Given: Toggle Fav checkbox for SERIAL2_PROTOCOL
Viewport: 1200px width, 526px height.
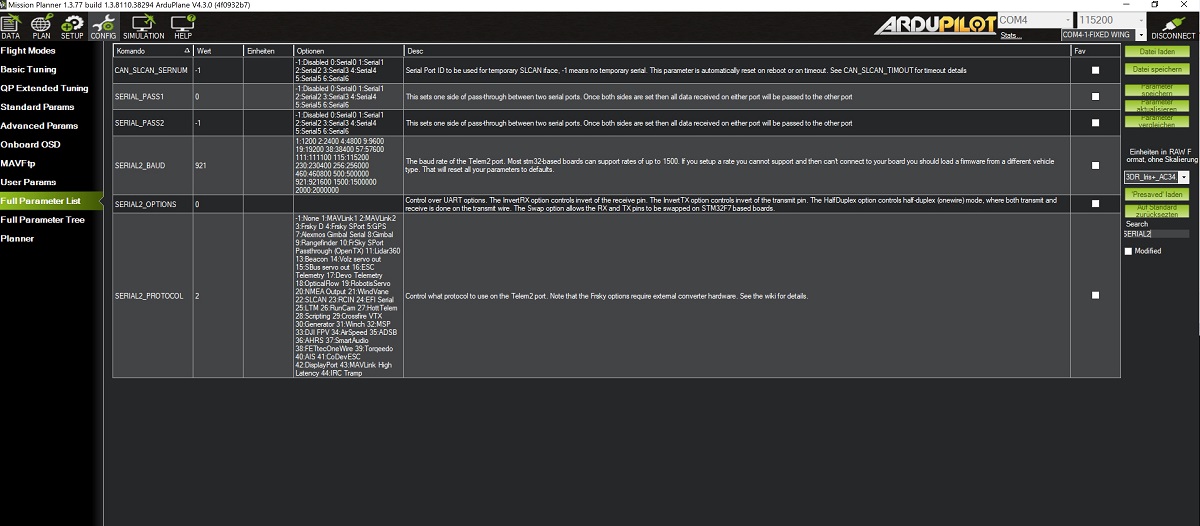Looking at the screenshot, I should [1095, 295].
